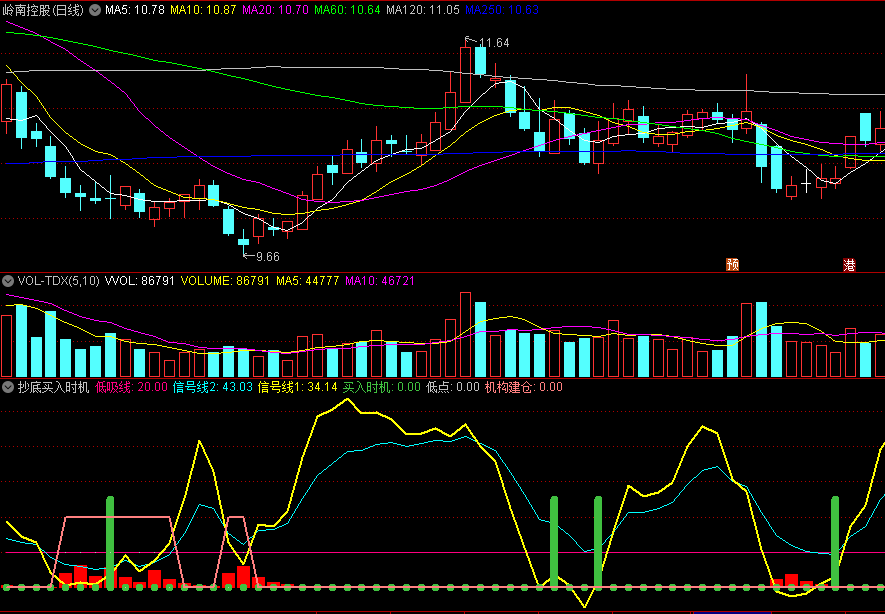The height and width of the screenshot is (614, 885).
Task: Click the MA60: 10.64 label
Action: [347, 10]
